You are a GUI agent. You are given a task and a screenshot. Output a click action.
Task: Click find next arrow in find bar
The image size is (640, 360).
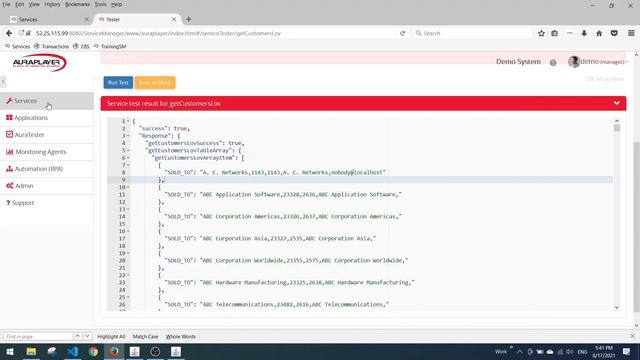[x=87, y=336]
